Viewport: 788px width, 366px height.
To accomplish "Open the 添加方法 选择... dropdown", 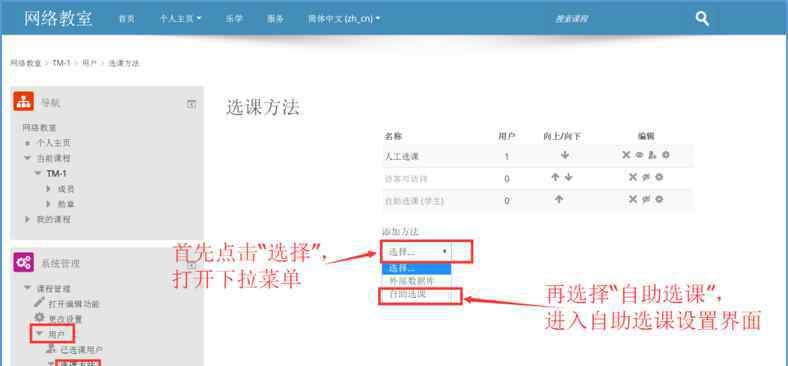I will (417, 252).
